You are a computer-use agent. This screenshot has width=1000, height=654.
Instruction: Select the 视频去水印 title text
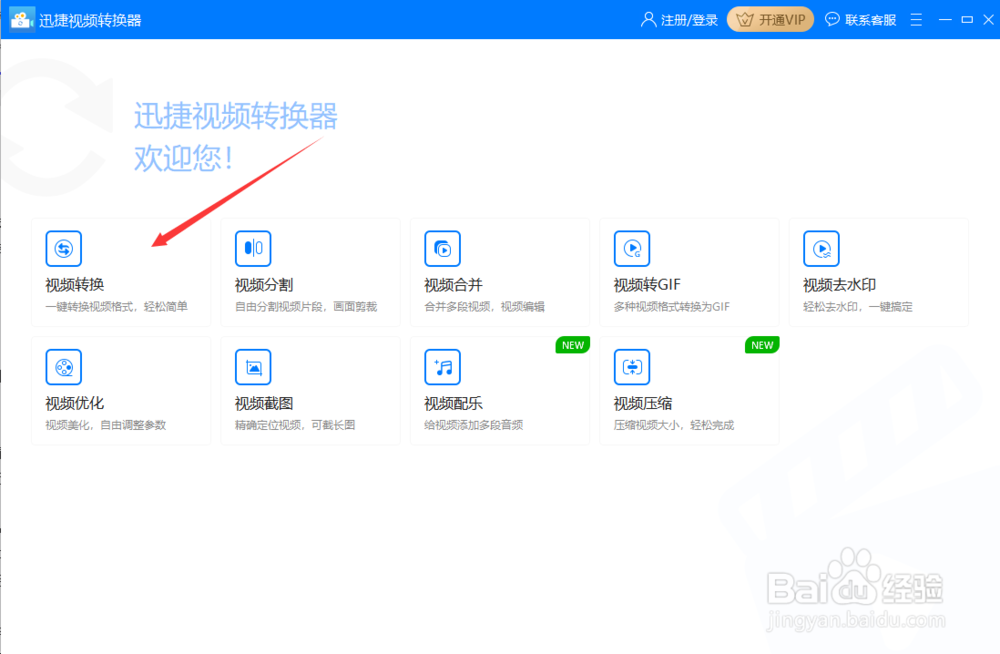click(839, 285)
